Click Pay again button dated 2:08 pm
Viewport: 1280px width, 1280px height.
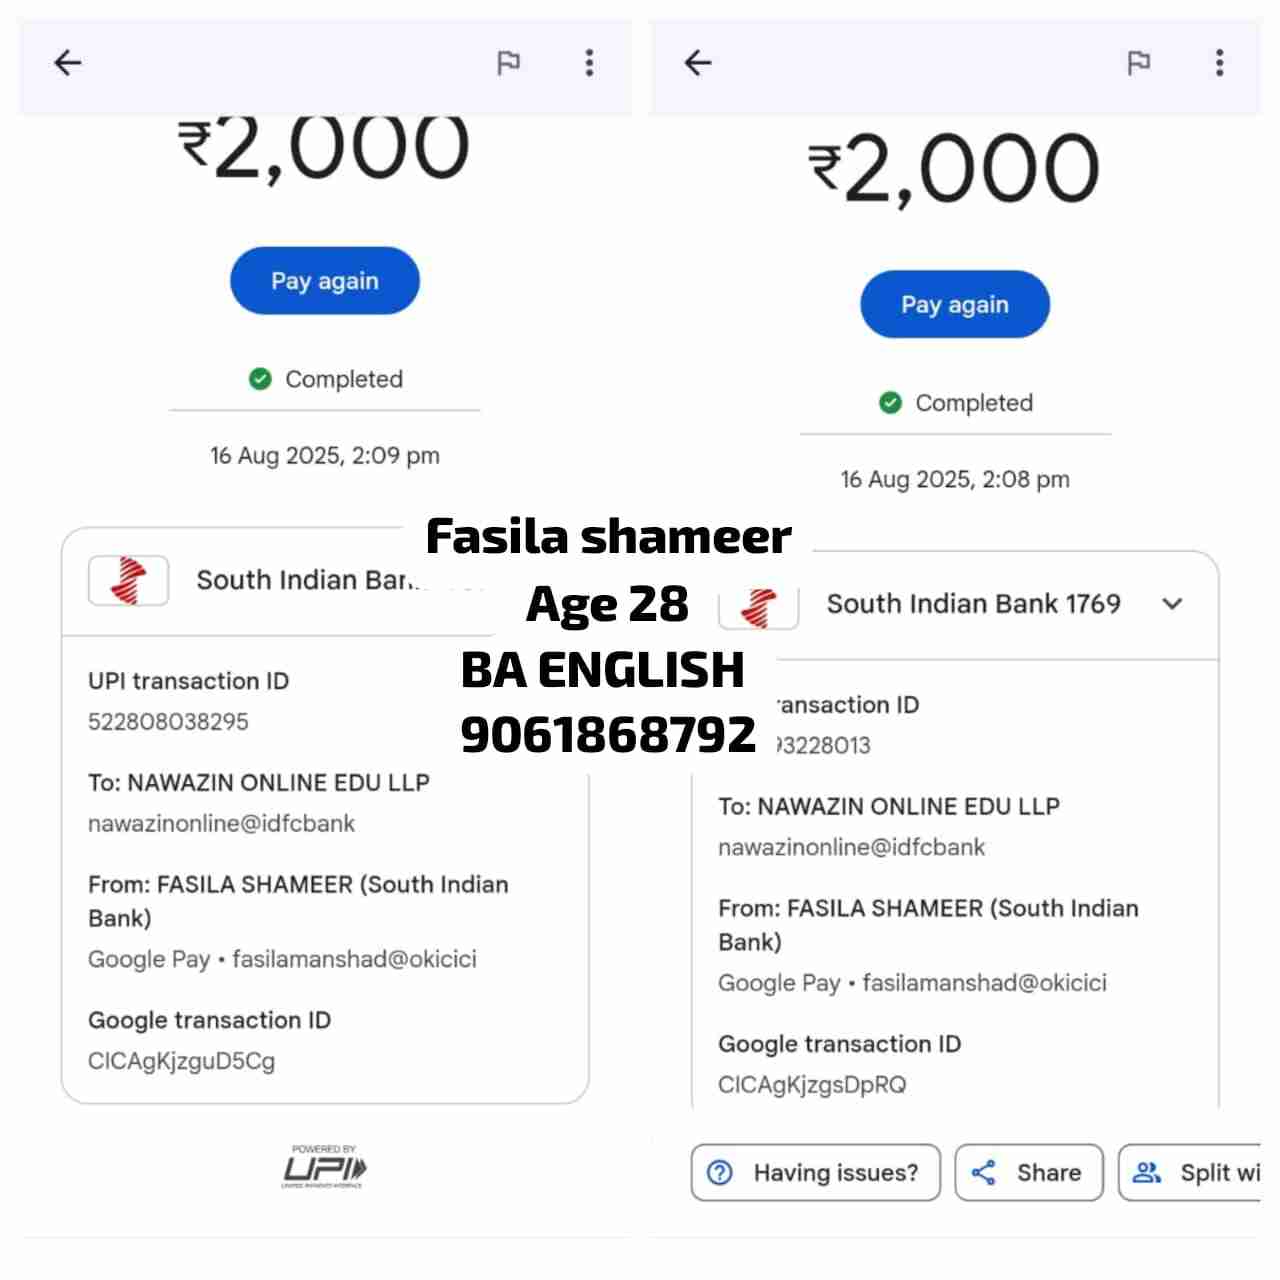tap(955, 304)
